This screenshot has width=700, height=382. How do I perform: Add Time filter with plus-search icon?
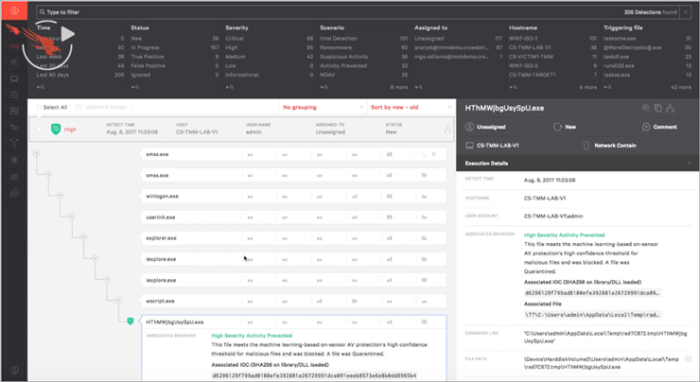click(x=41, y=87)
